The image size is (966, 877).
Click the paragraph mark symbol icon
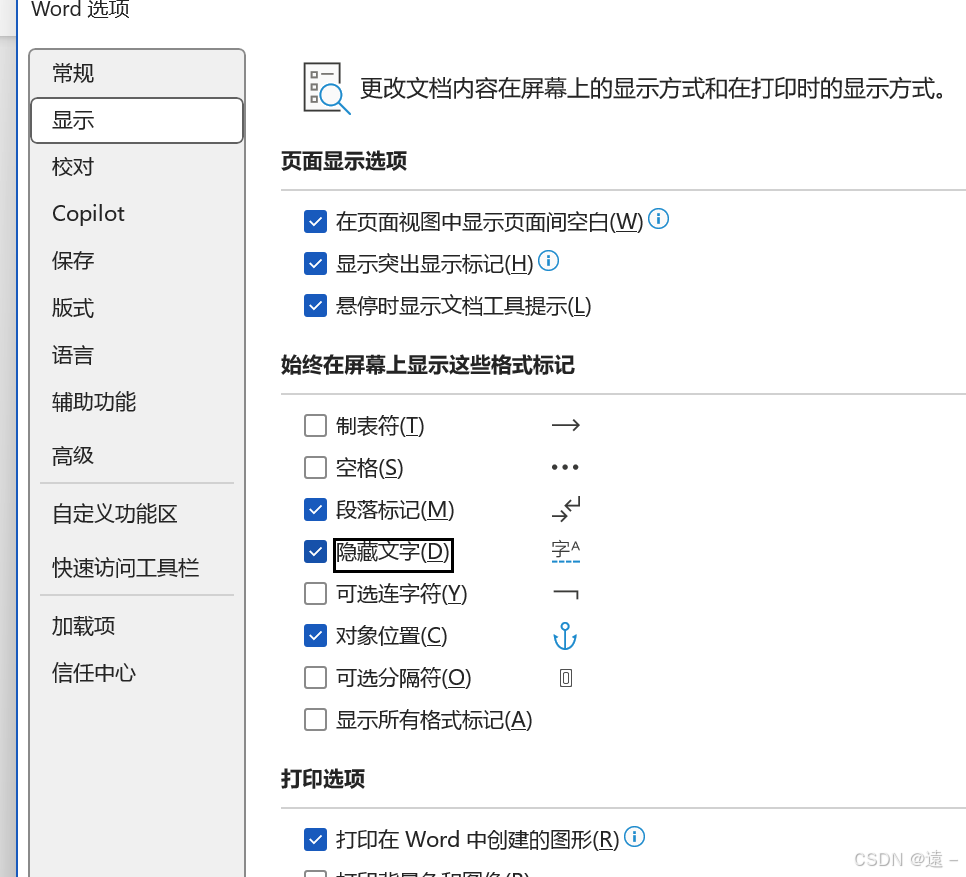pyautogui.click(x=565, y=509)
